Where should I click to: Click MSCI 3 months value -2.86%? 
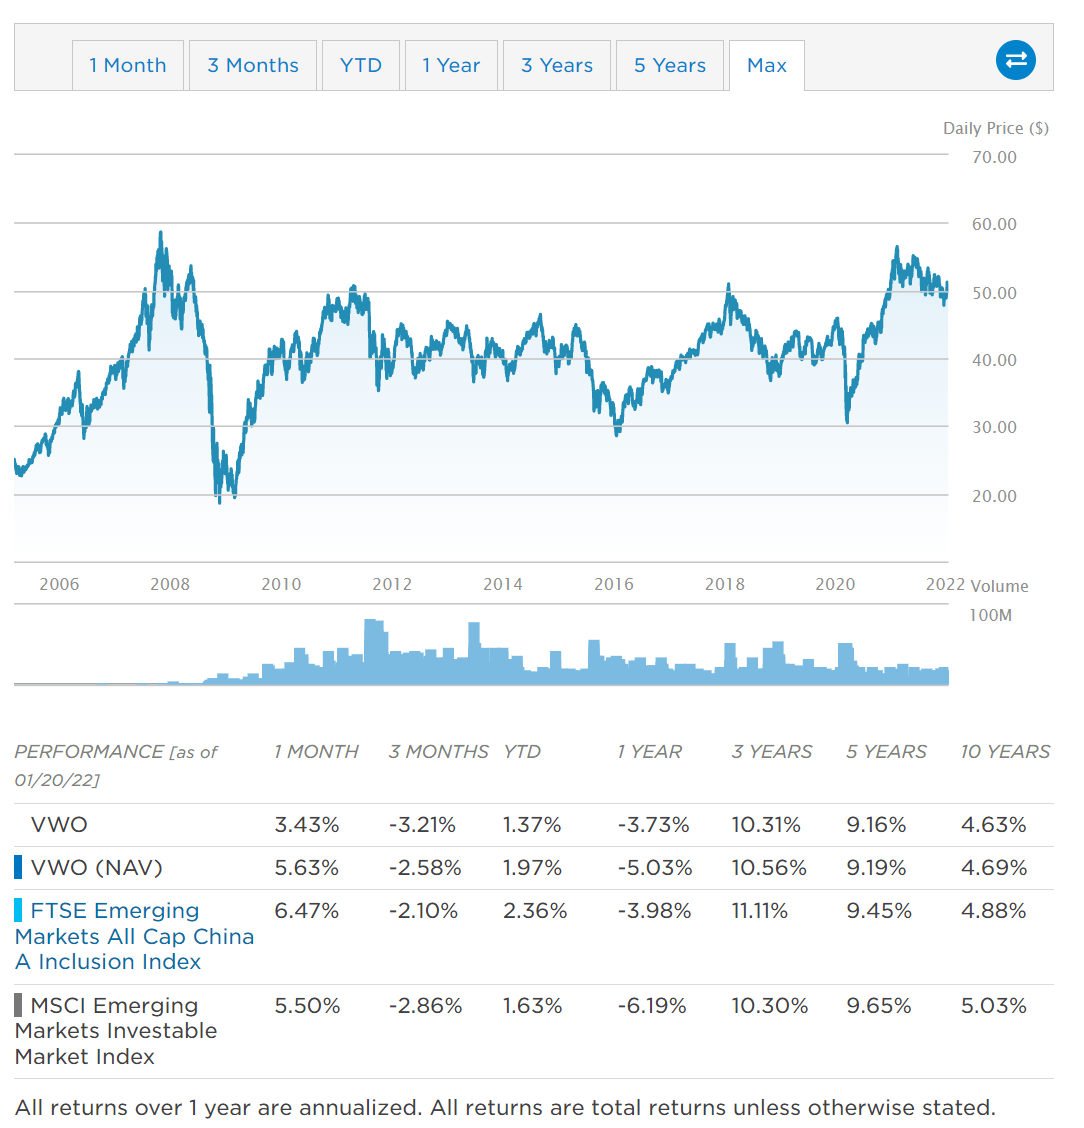click(425, 1005)
